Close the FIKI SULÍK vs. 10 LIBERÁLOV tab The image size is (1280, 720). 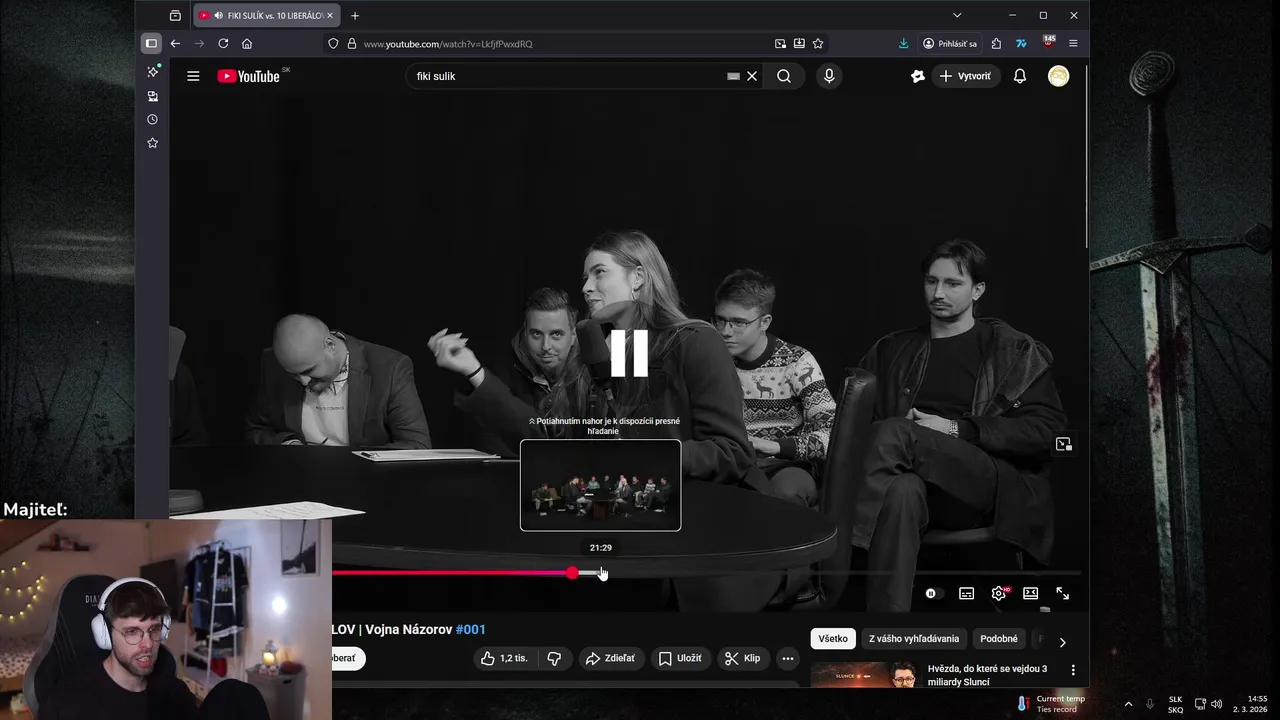tap(329, 15)
